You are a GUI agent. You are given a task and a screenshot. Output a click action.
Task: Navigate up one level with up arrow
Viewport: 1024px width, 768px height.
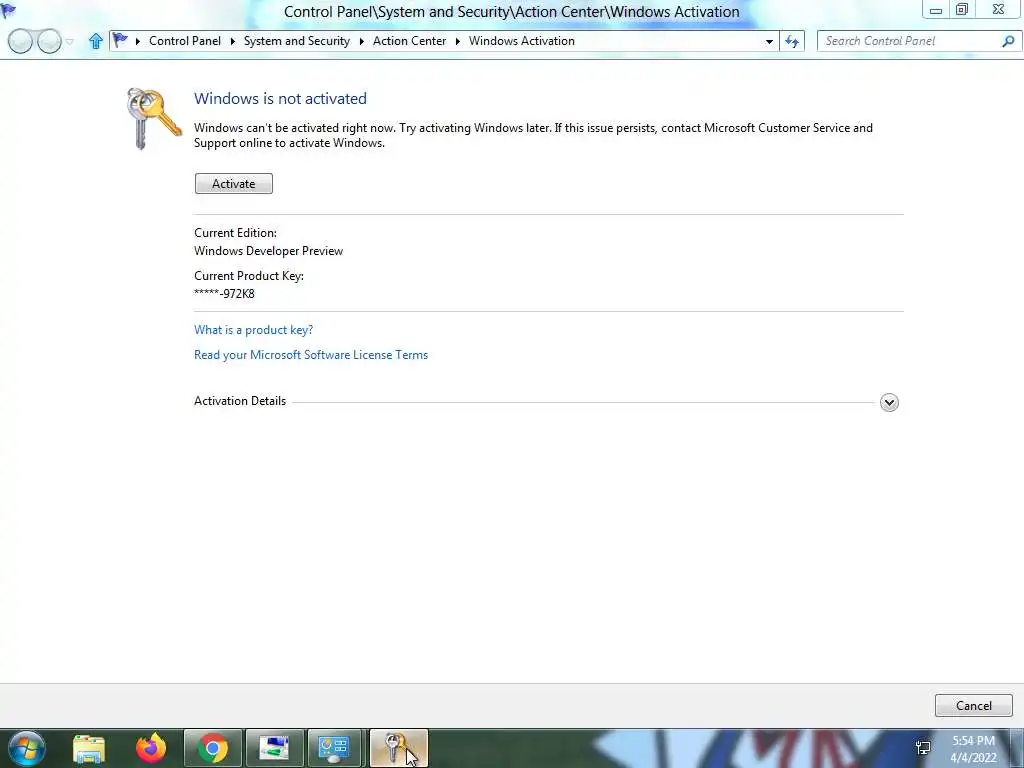tap(96, 41)
